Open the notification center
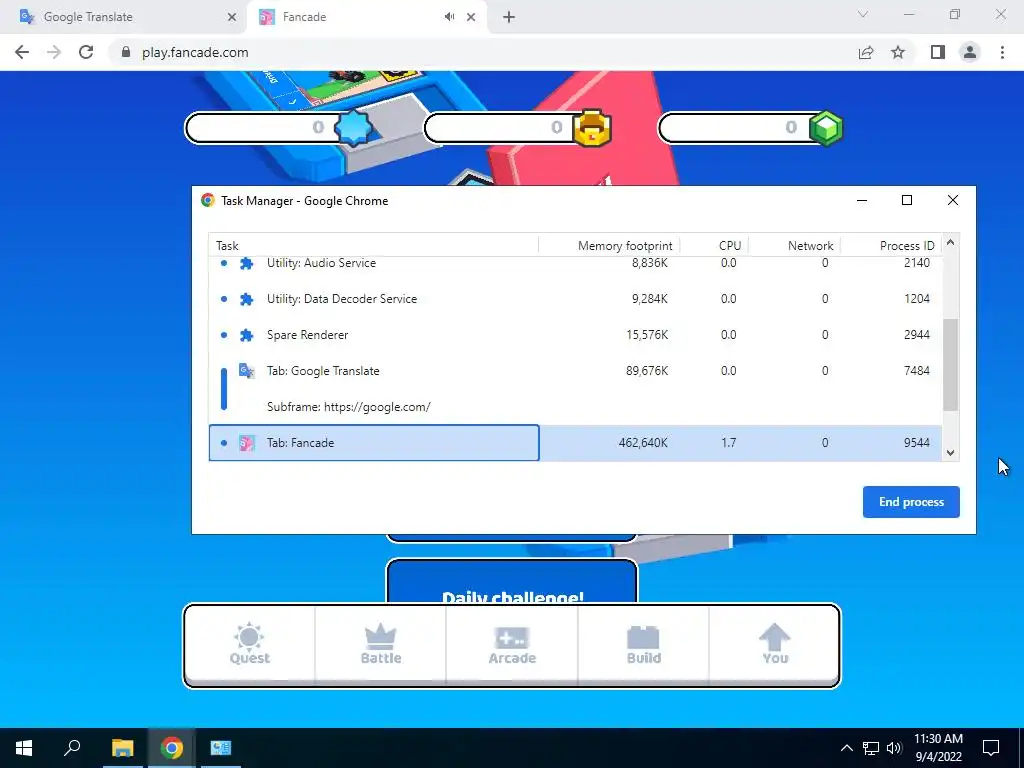The width and height of the screenshot is (1024, 768). [x=991, y=748]
